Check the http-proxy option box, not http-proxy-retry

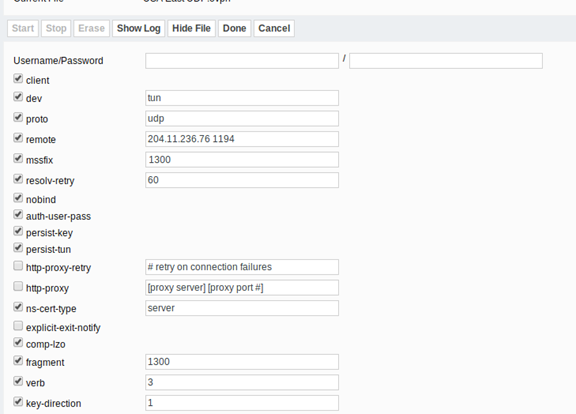coord(18,286)
